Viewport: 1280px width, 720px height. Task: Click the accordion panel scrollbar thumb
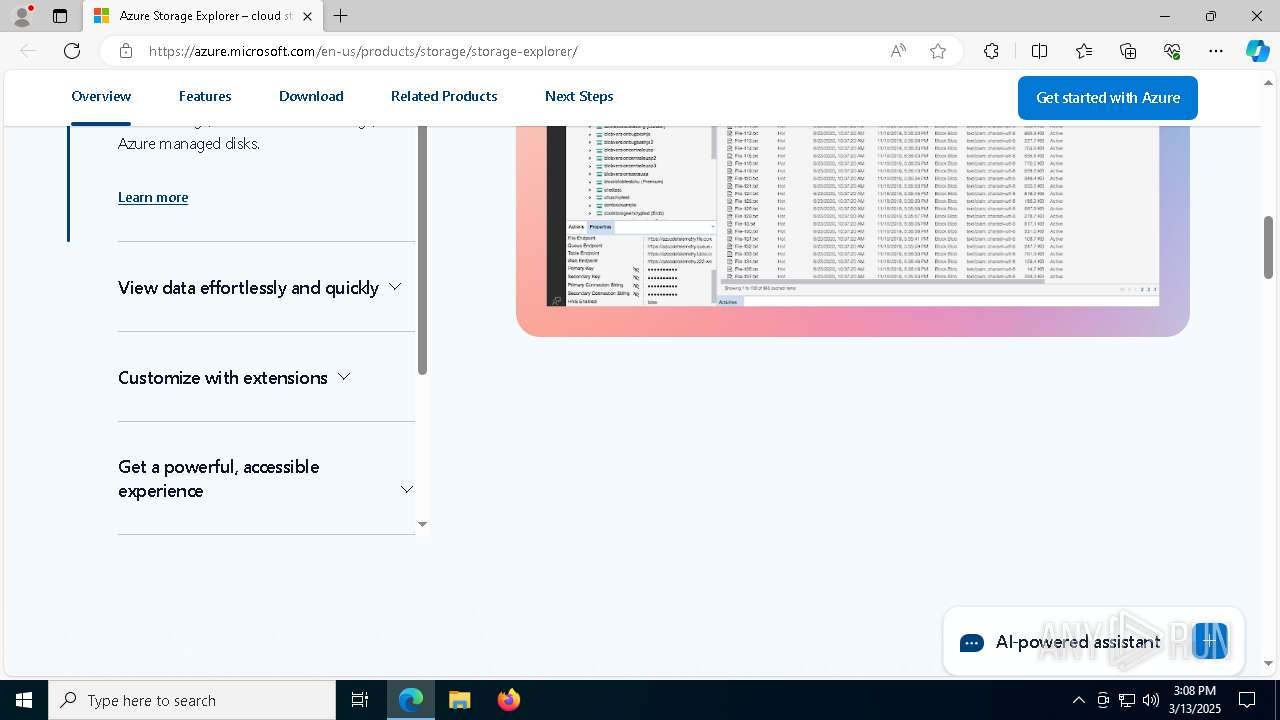coord(422,250)
